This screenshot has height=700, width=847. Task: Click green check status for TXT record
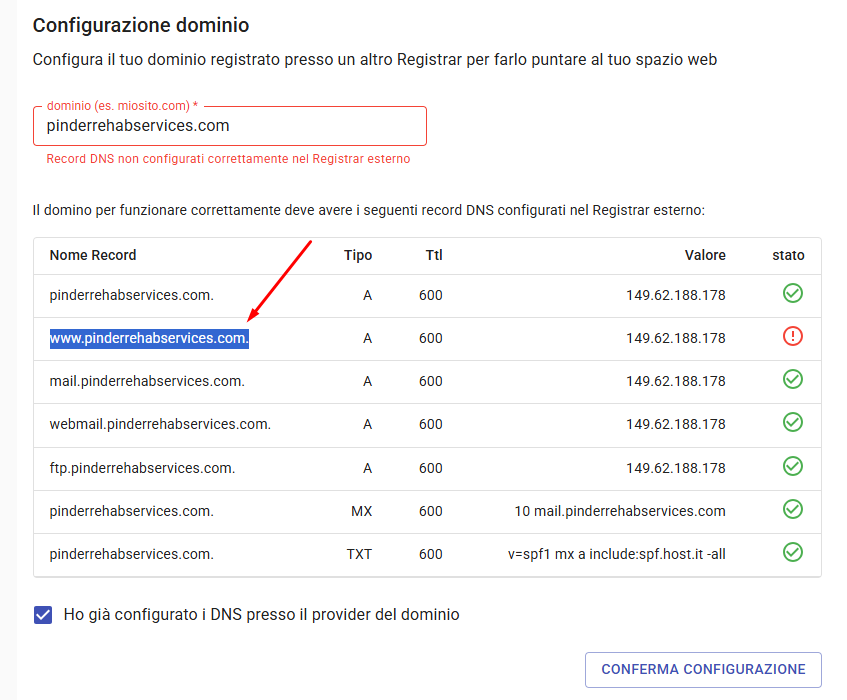tap(792, 553)
